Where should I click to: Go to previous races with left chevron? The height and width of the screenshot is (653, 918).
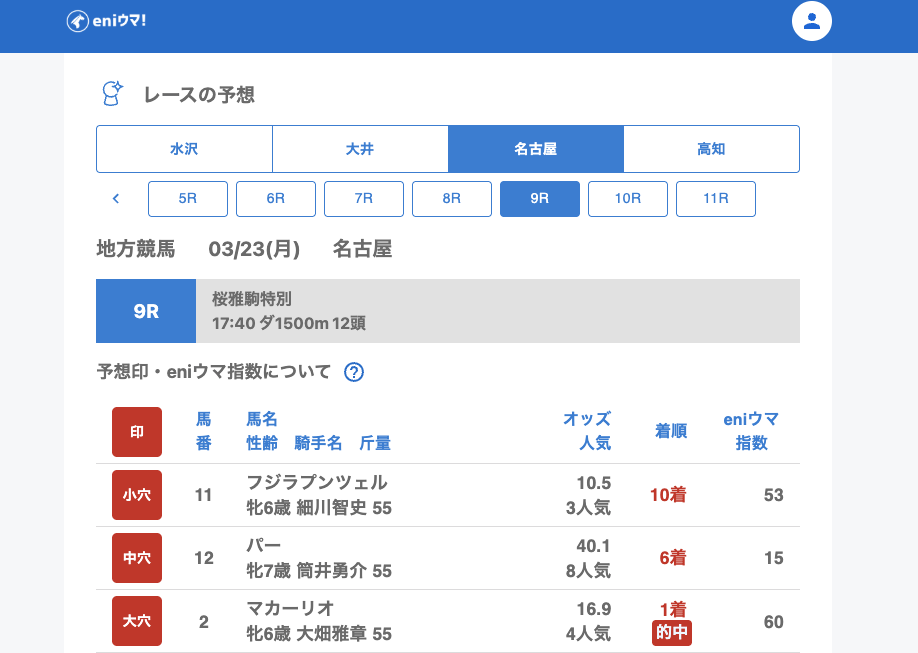[x=116, y=199]
